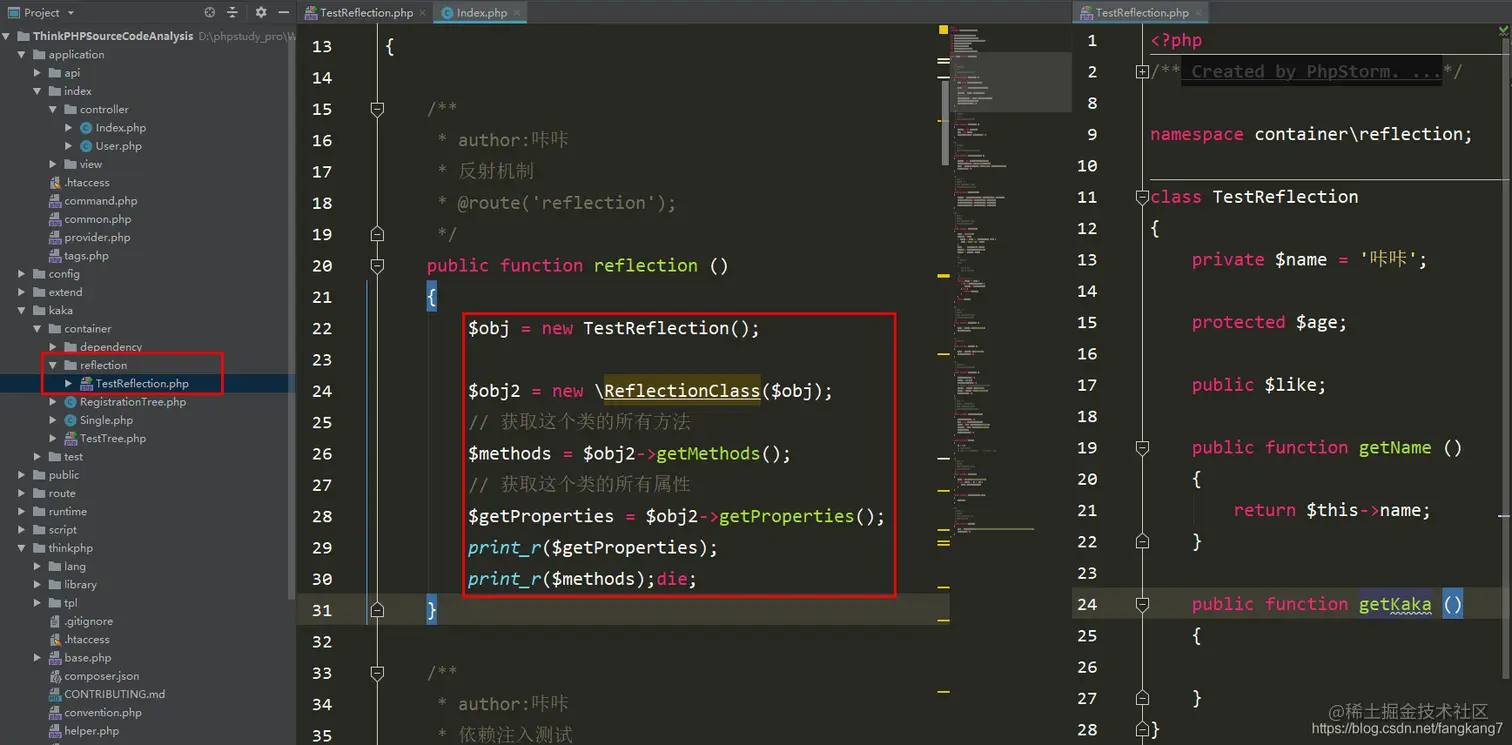Expand the api folder arrow
Viewport: 1512px width, 745px height.
[x=38, y=73]
